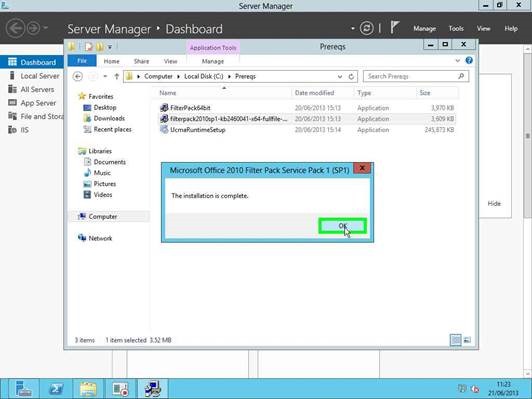Click the Server Manager back arrow
The height and width of the screenshot is (399, 532).
[15, 28]
